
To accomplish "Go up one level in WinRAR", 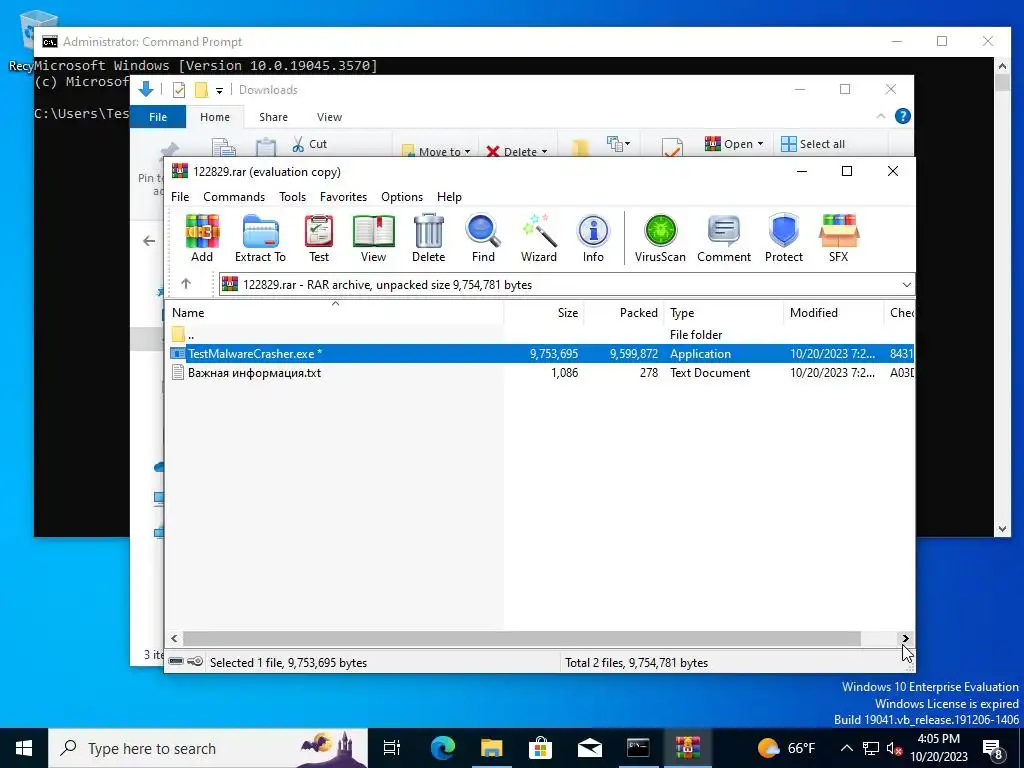I will 186,283.
